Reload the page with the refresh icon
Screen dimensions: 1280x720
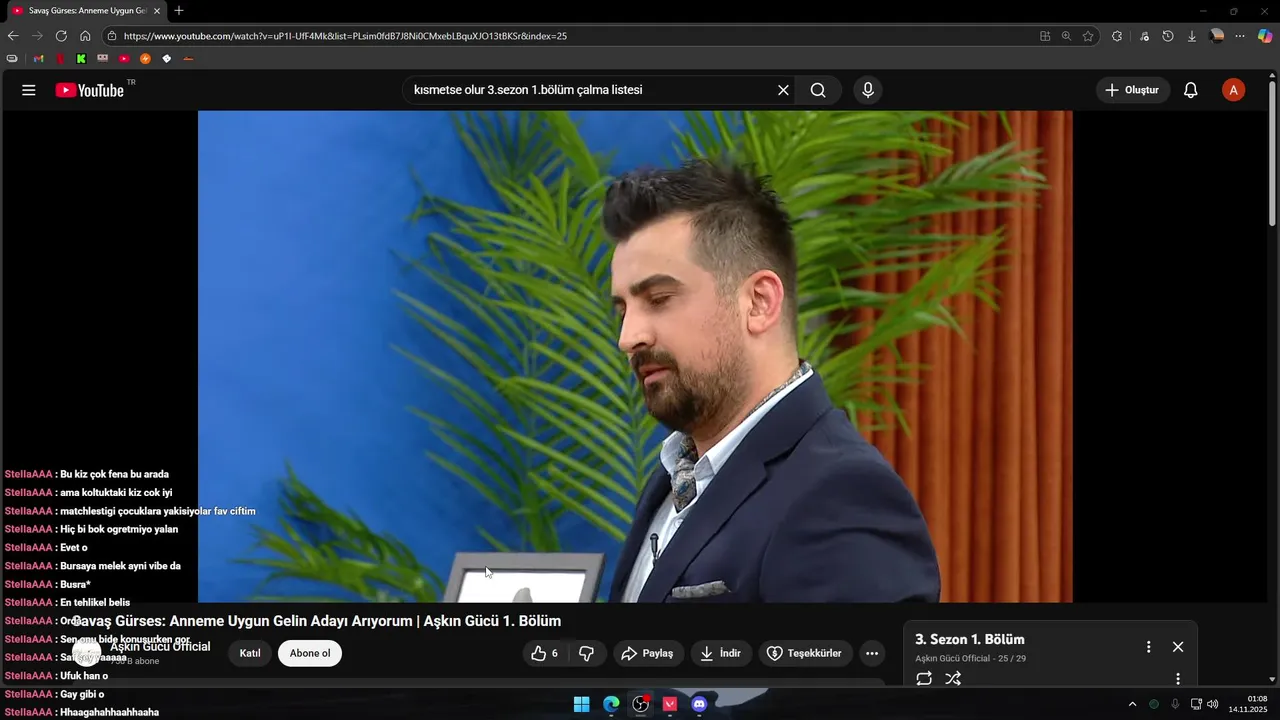[x=61, y=36]
